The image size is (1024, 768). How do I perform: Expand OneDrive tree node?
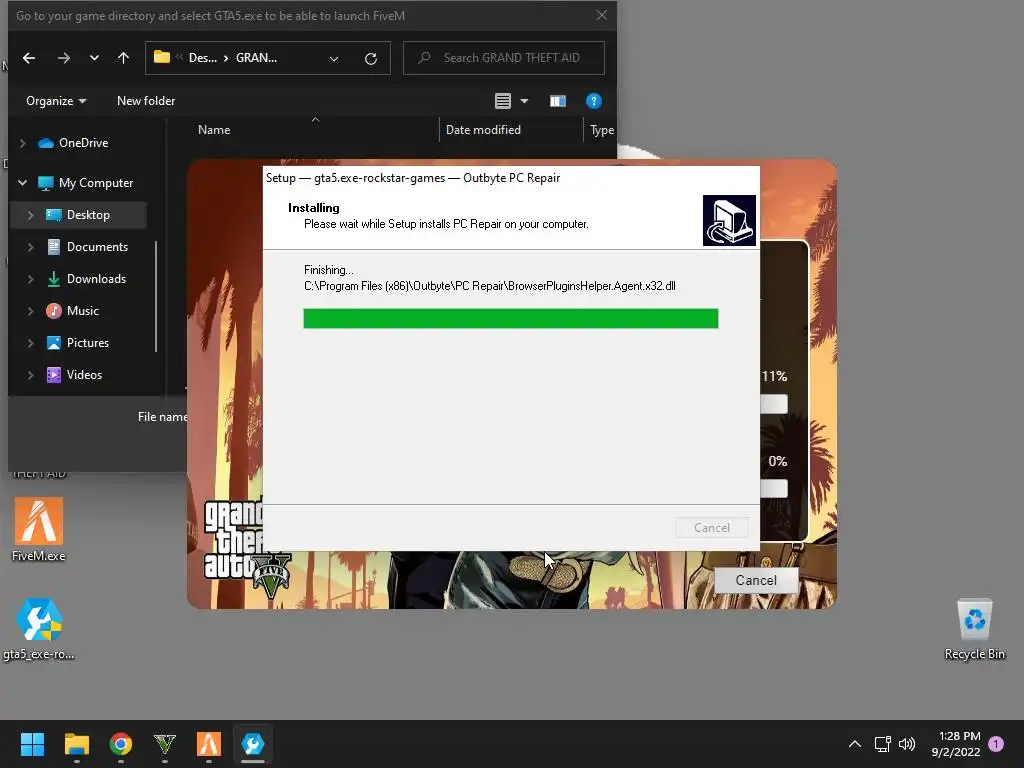pos(23,143)
